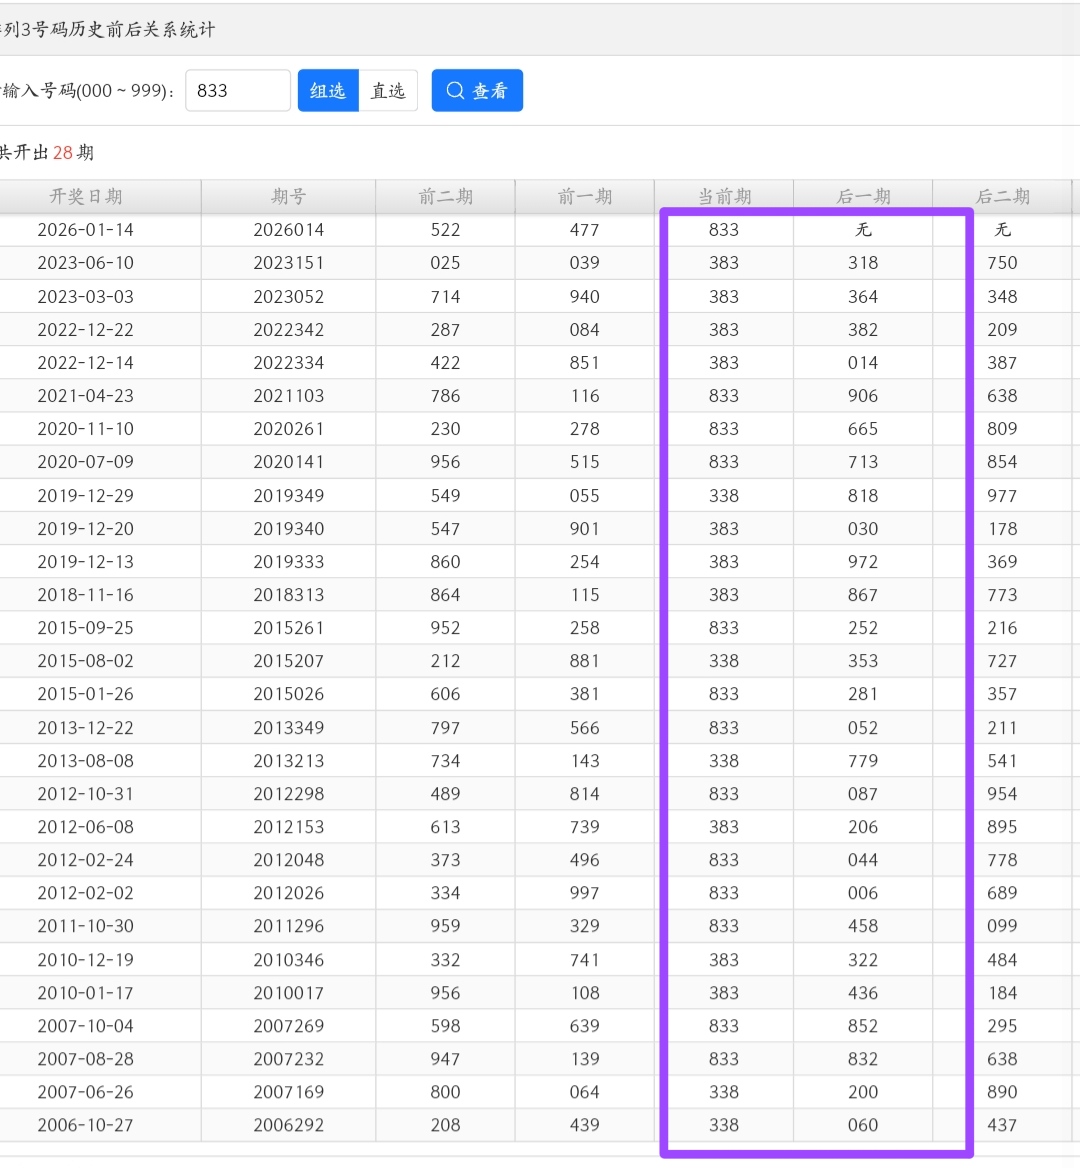
Task: Click issue number 2006292 in last row
Action: point(288,1125)
